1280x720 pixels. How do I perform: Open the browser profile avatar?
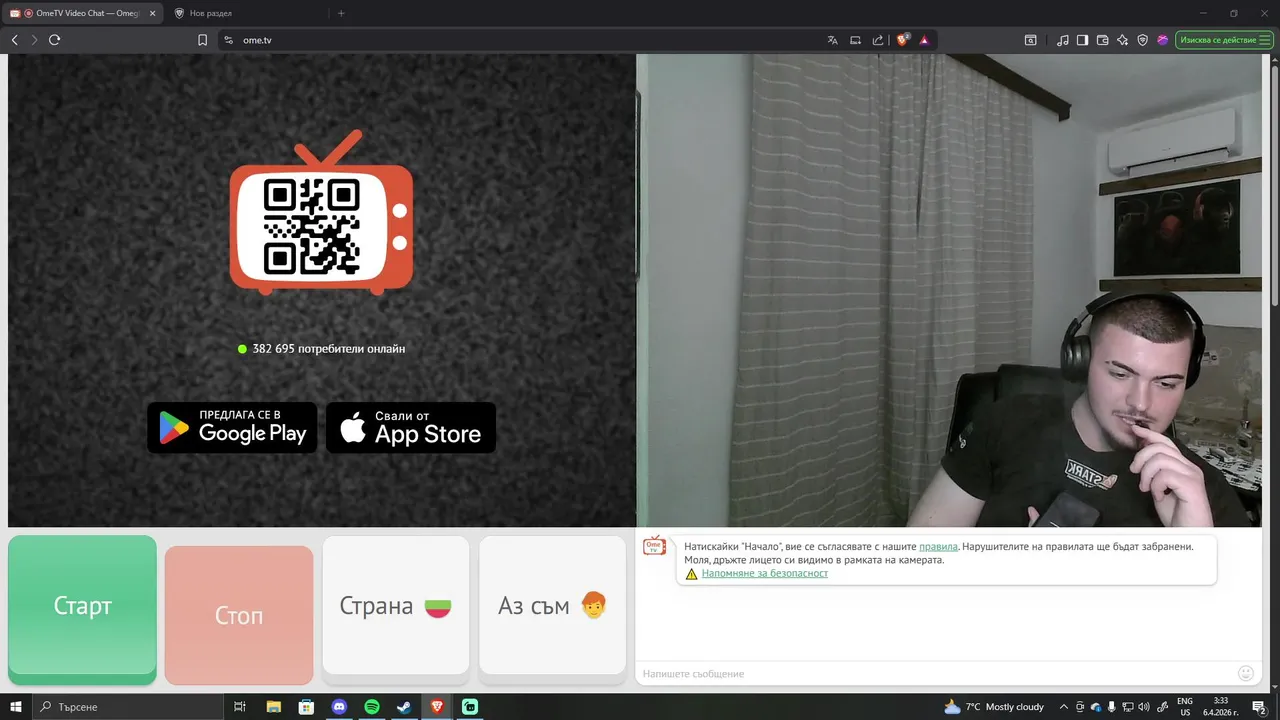pos(1162,40)
